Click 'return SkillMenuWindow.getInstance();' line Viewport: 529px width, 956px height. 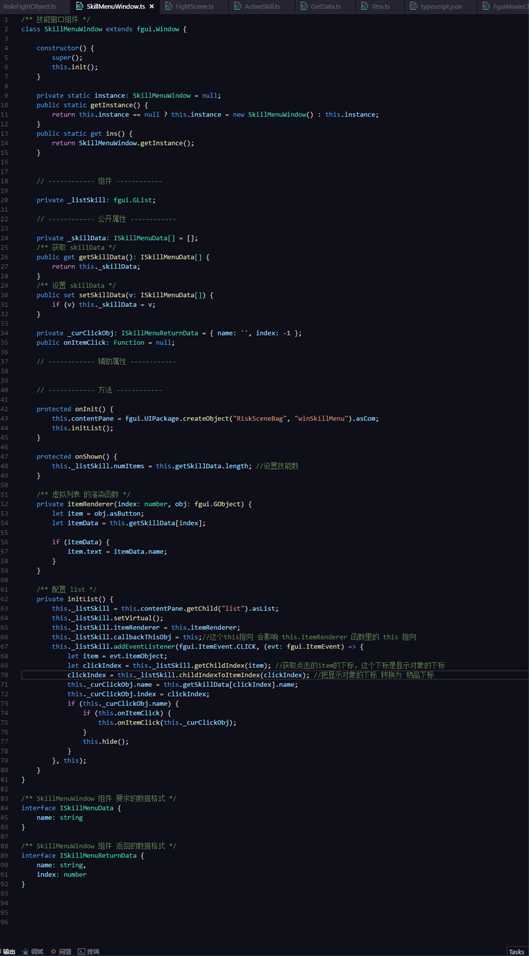[123, 143]
